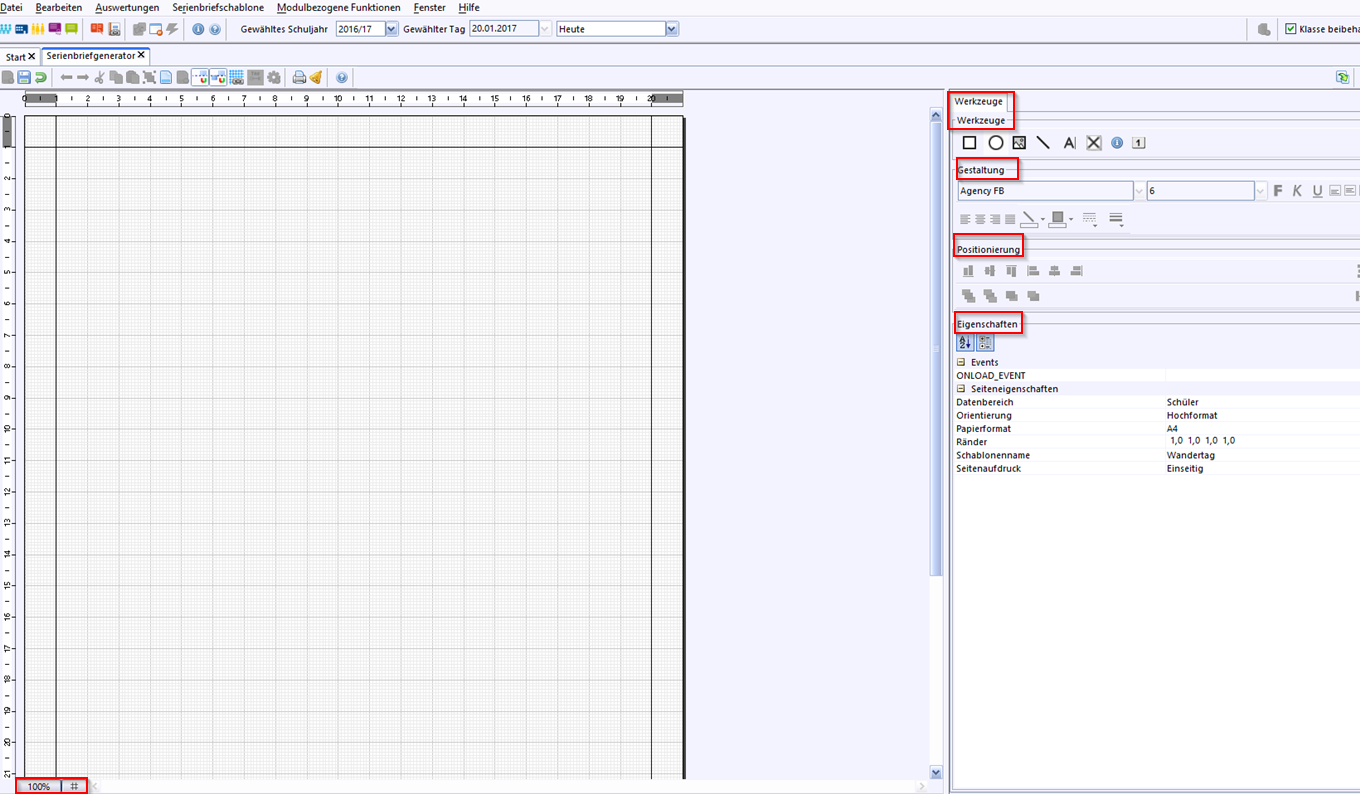Open the Heute dropdown
This screenshot has height=794, width=1360.
coord(672,29)
